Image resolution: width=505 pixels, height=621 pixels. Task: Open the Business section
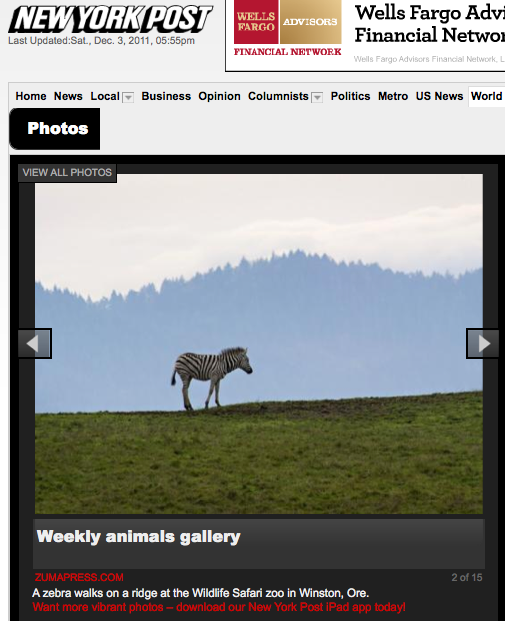166,96
